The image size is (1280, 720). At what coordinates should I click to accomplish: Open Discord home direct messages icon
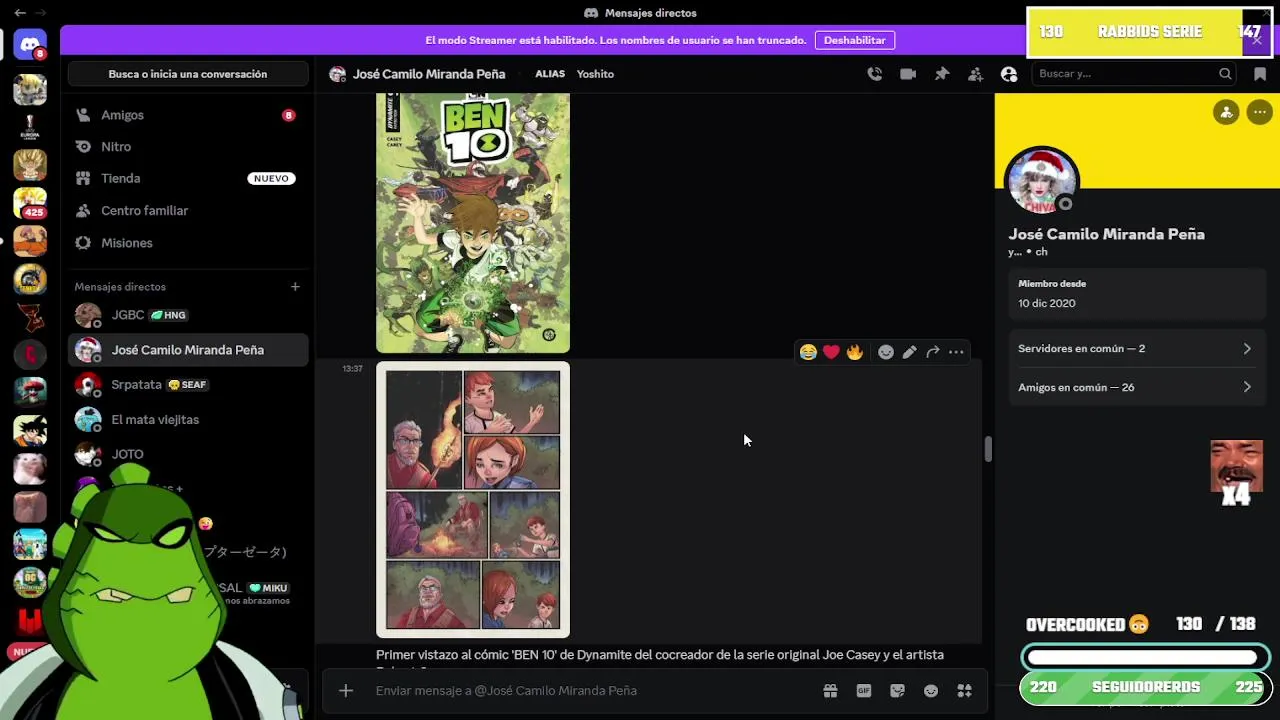pos(30,45)
